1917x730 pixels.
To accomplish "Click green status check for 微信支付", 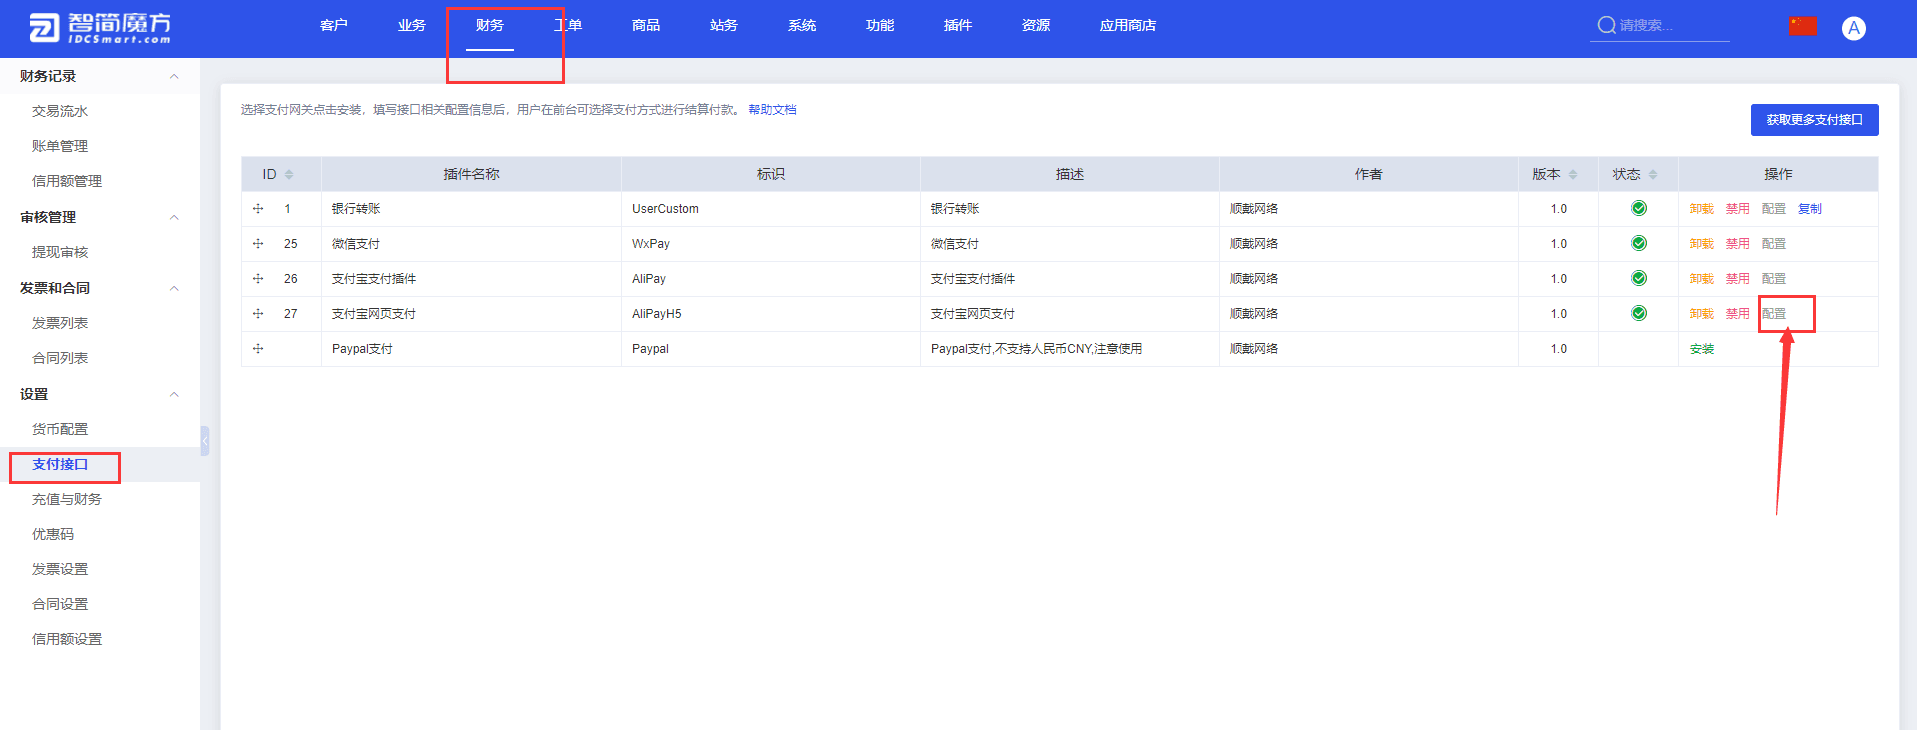I will tap(1638, 243).
